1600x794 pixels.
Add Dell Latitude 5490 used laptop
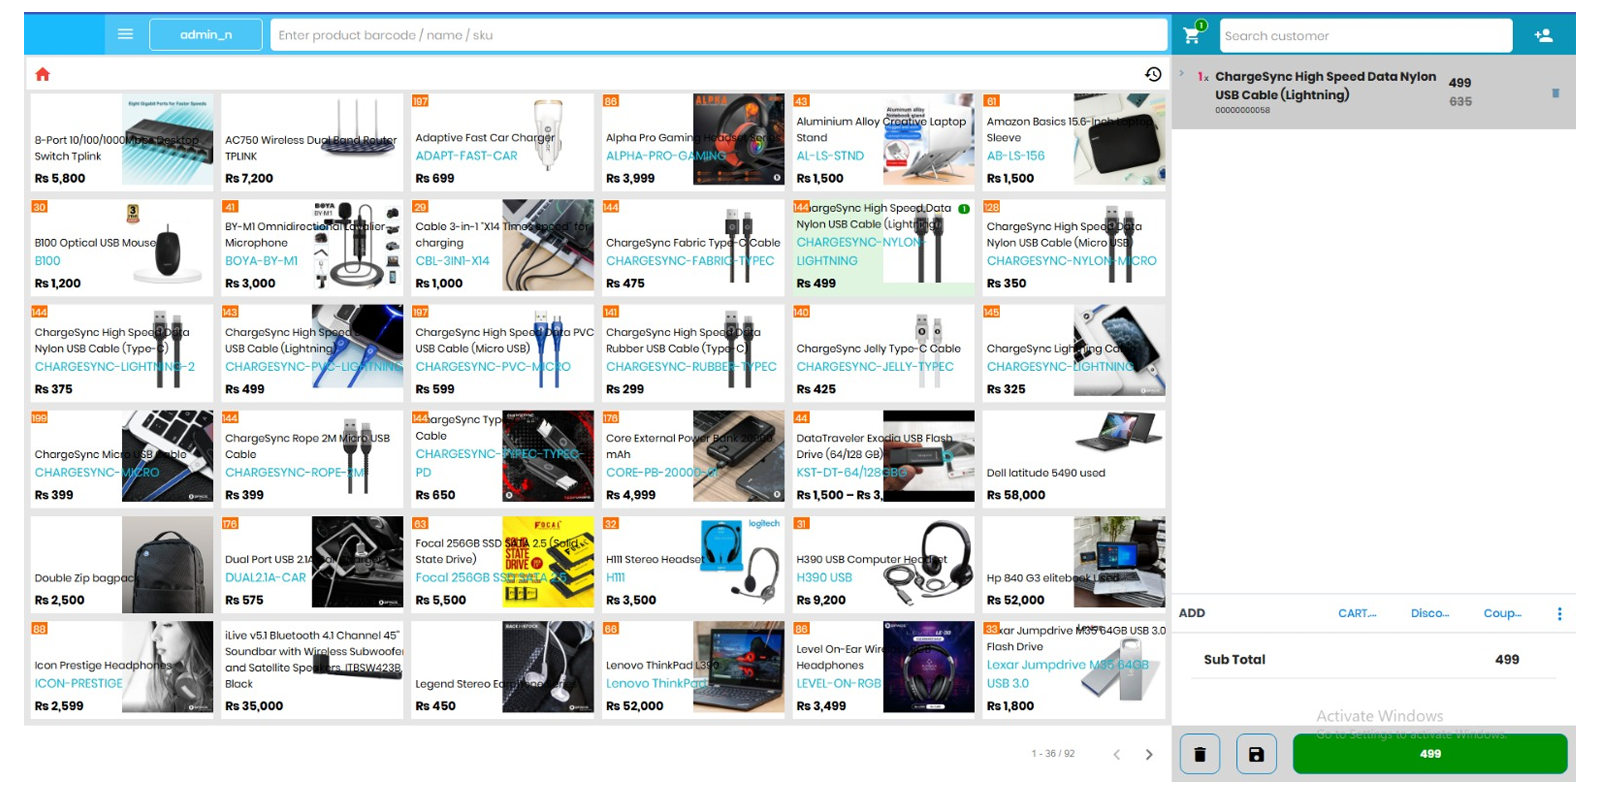click(1074, 457)
